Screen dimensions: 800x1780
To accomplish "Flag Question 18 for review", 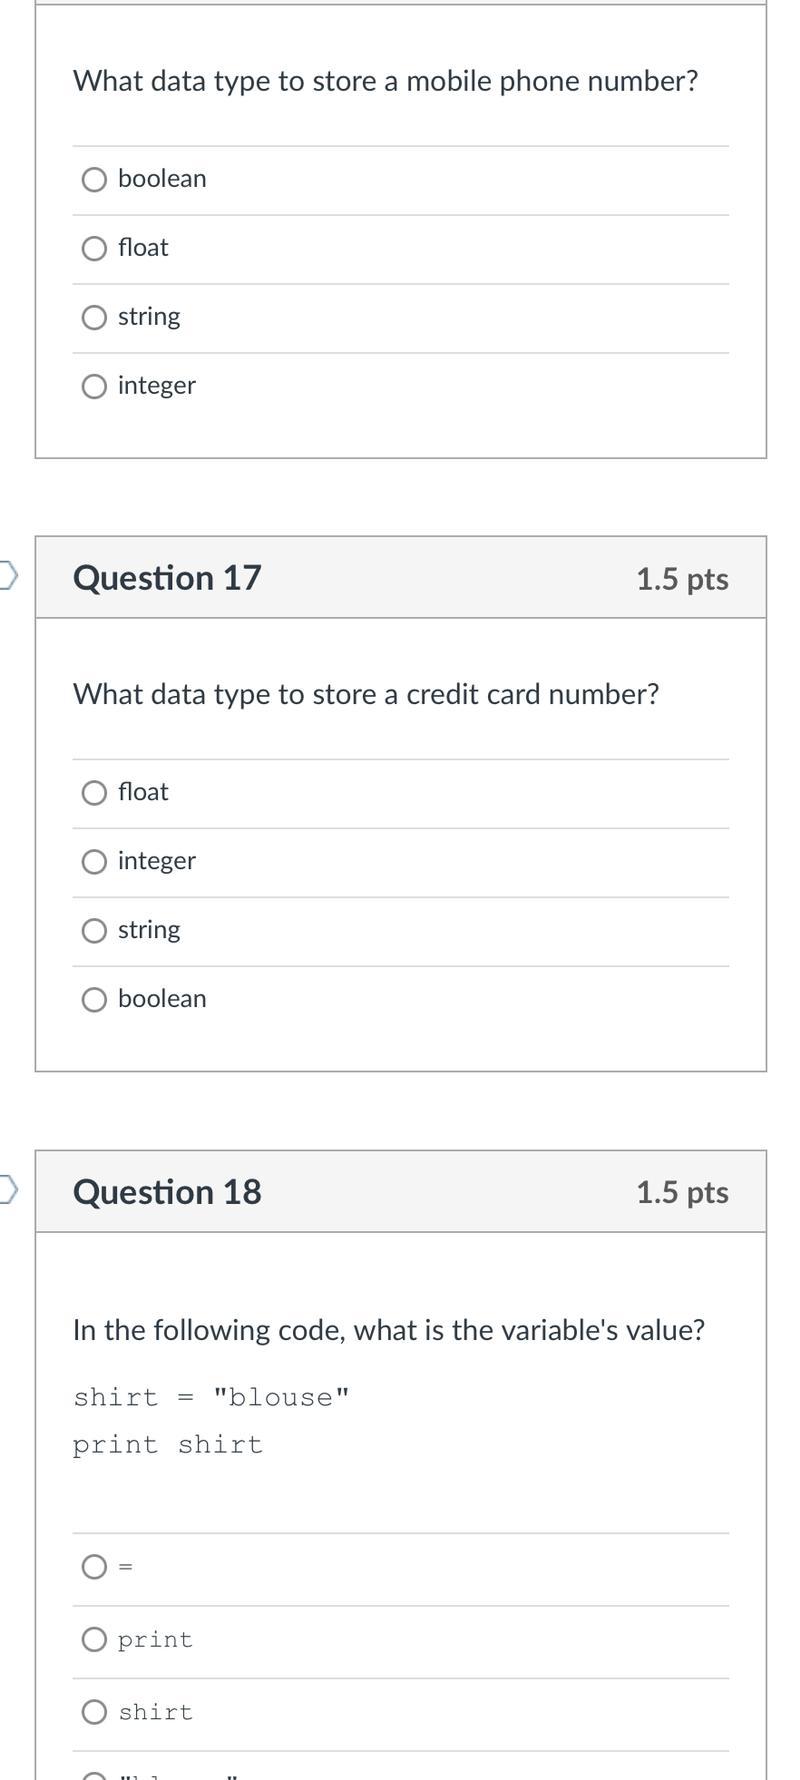I will coord(7,1189).
